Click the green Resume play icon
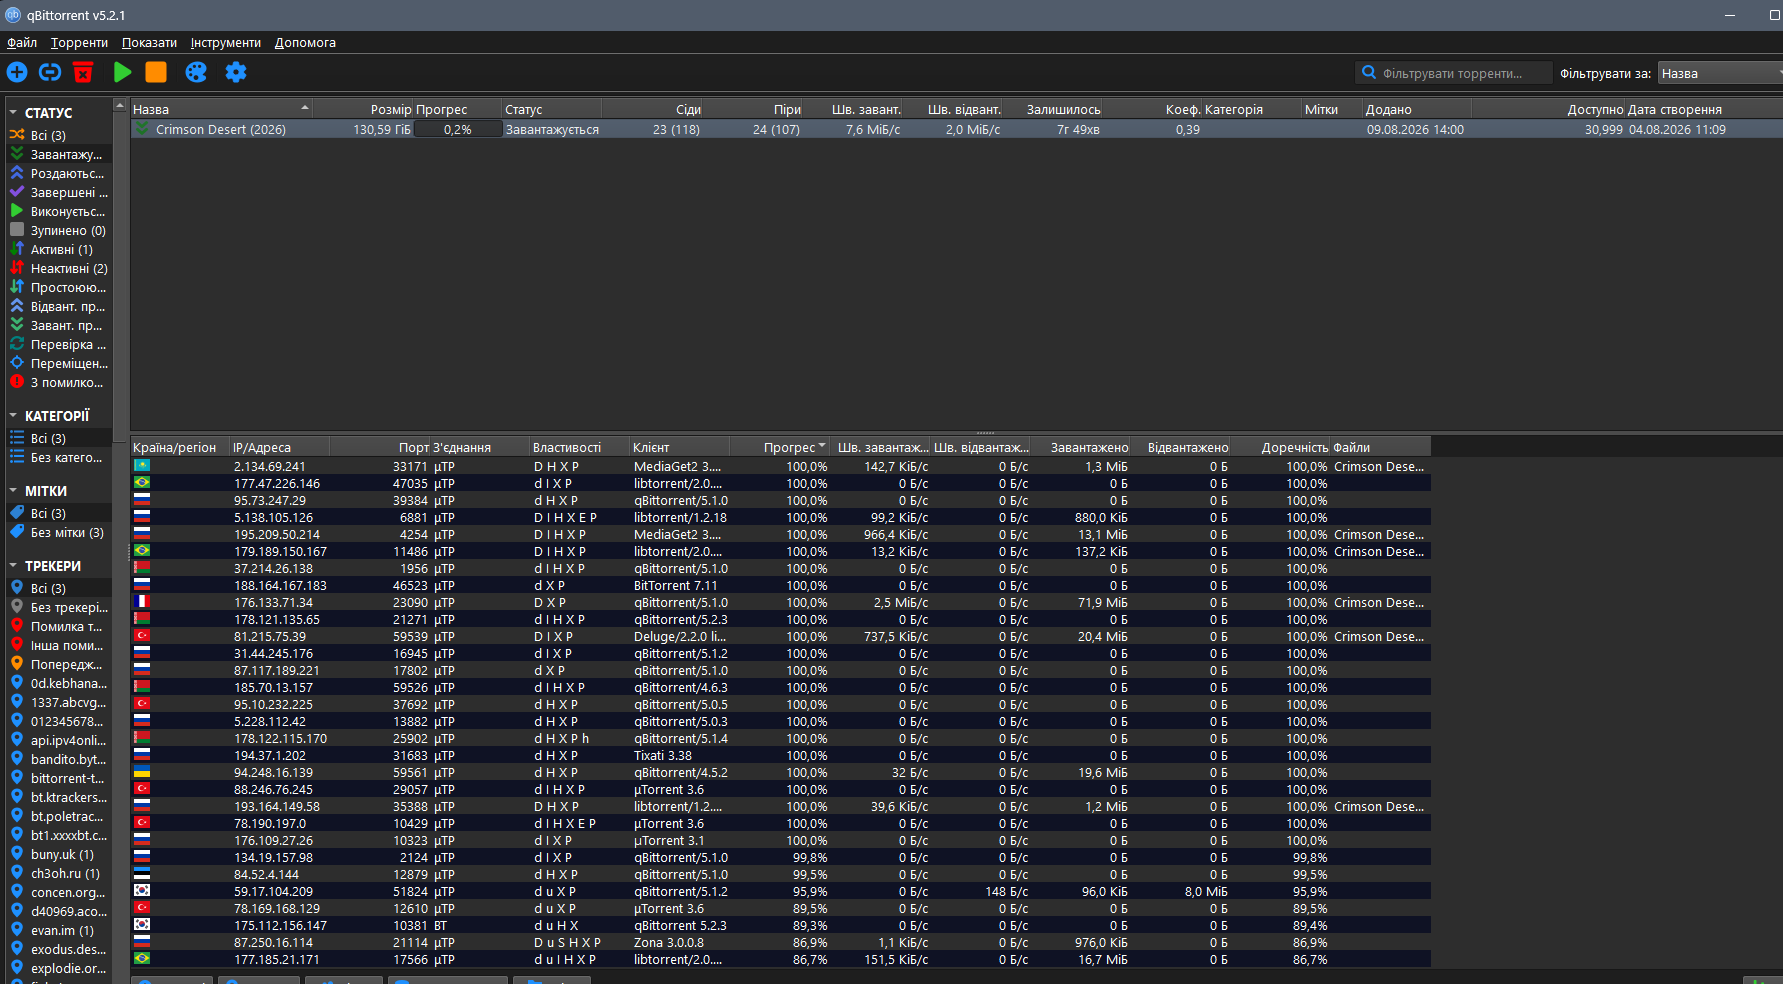The width and height of the screenshot is (1783, 984). point(123,72)
